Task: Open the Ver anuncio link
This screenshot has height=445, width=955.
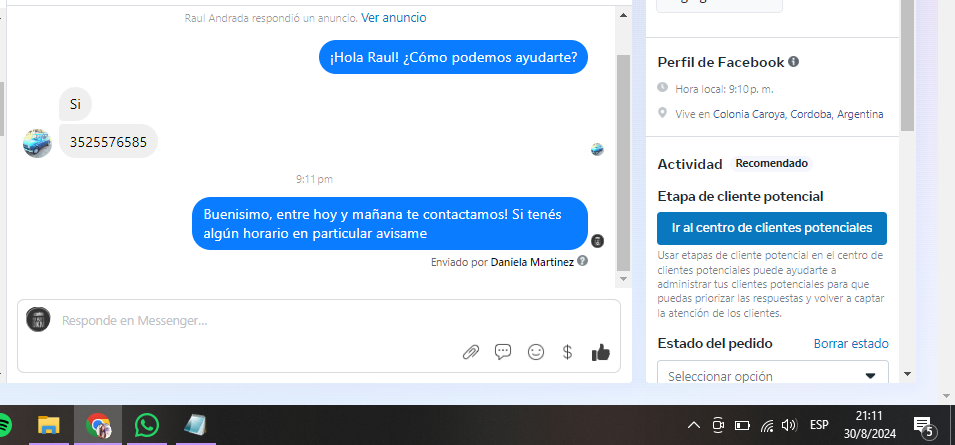Action: pos(394,17)
